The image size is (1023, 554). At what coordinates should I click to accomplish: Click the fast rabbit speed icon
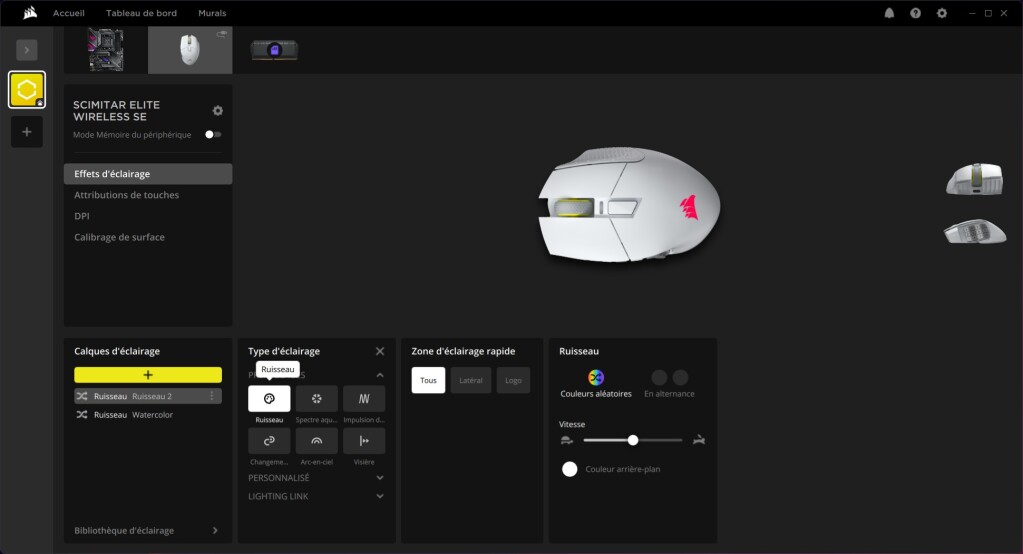click(x=699, y=440)
